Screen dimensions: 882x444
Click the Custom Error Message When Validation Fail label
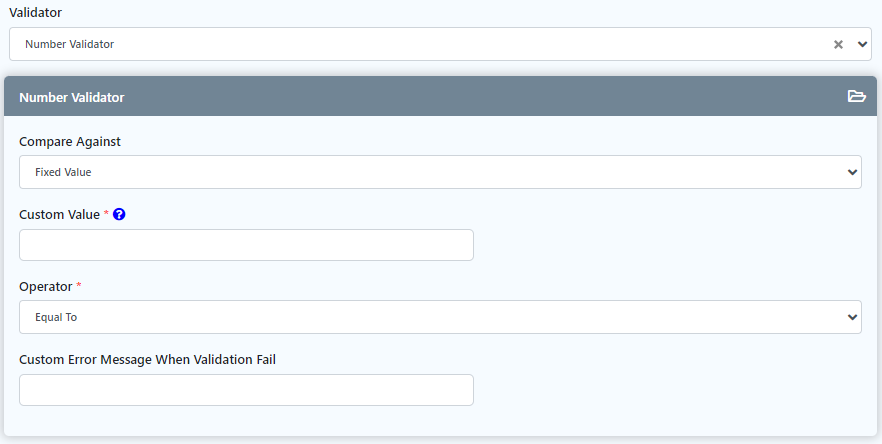tap(147, 359)
